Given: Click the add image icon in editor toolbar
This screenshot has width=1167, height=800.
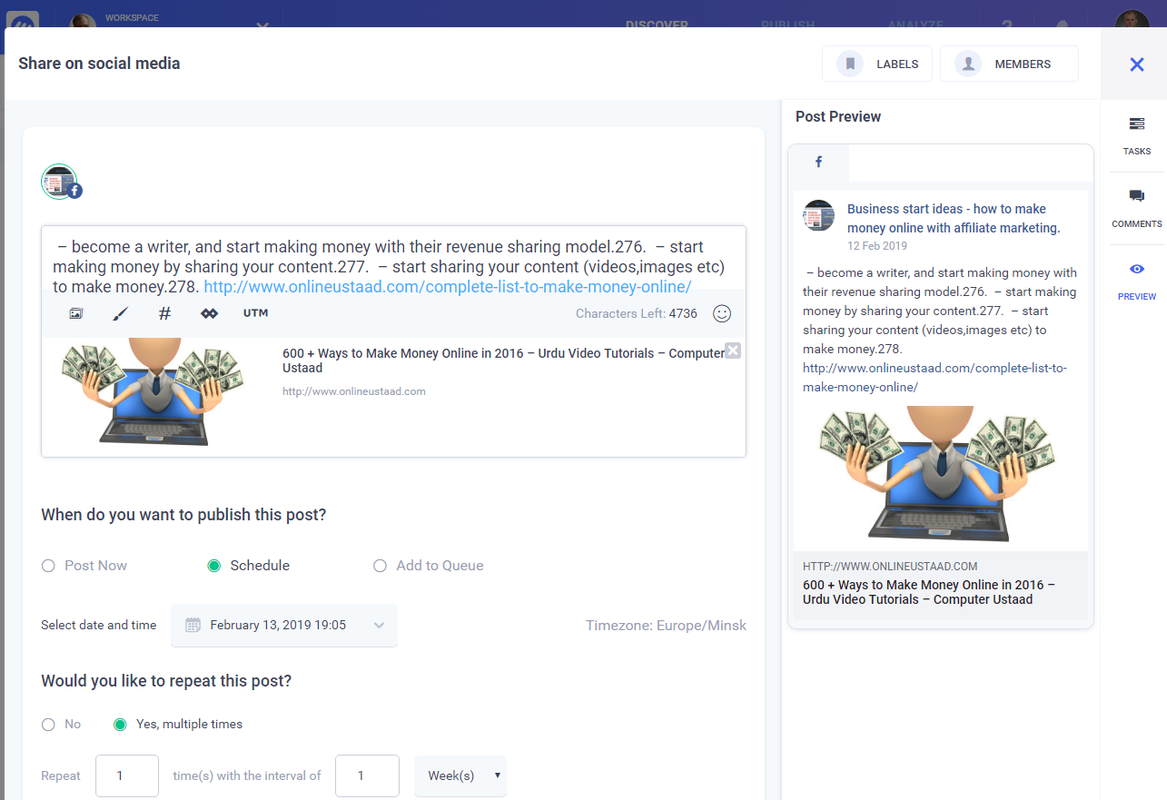Looking at the screenshot, I should [x=76, y=314].
